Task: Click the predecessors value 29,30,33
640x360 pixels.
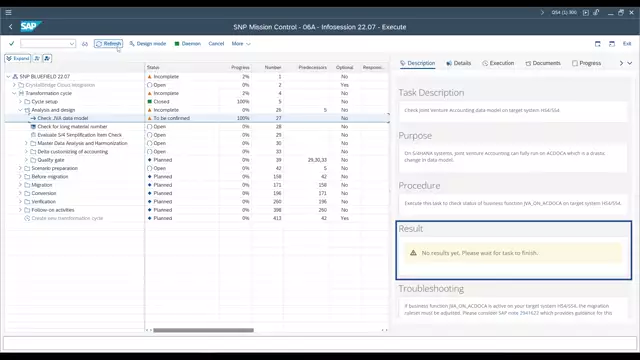Action: coord(317,160)
